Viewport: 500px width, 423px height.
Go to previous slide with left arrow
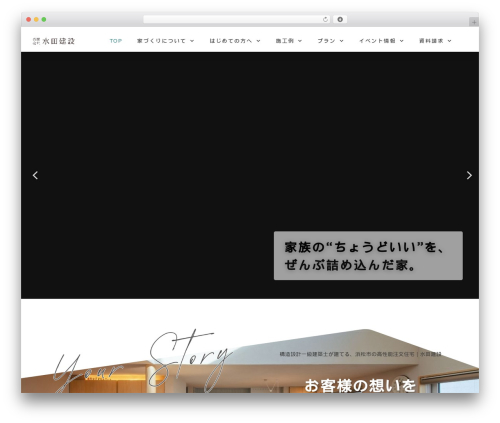pyautogui.click(x=35, y=175)
